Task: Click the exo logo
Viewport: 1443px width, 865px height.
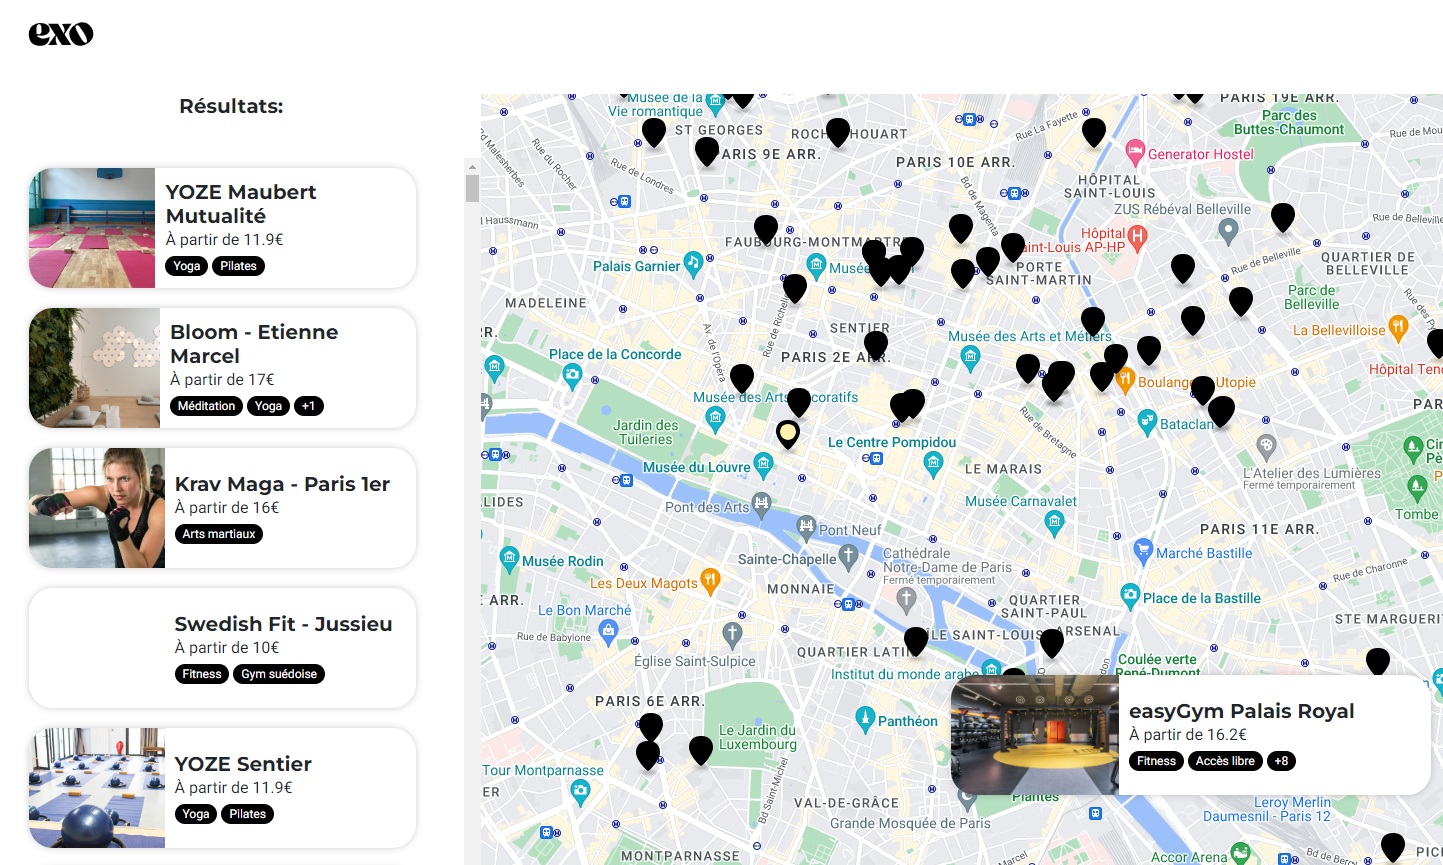Action: coord(61,34)
